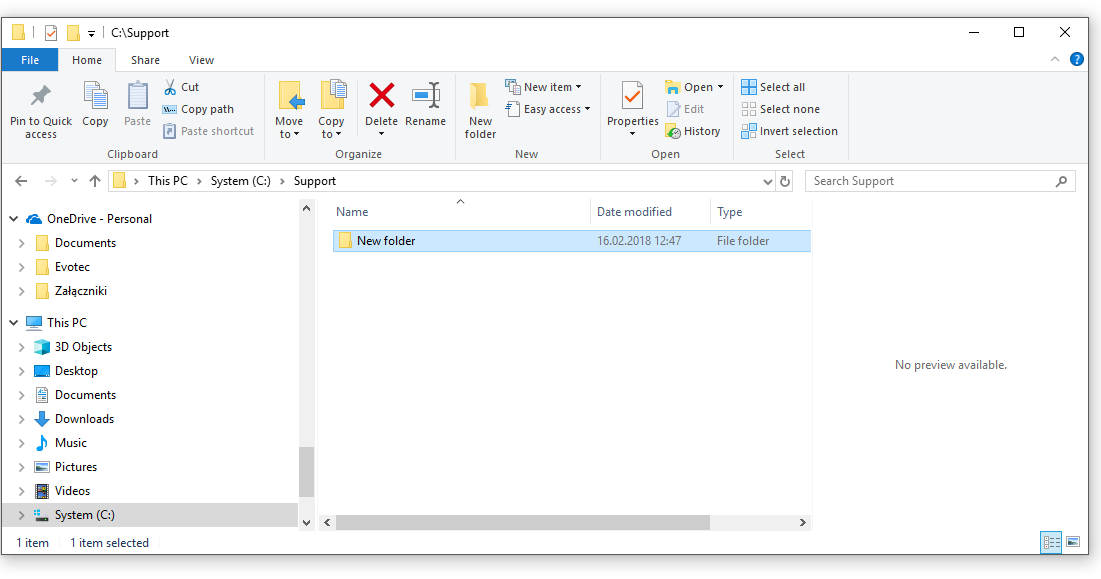Click the Pin to Quick access icon

[41, 97]
